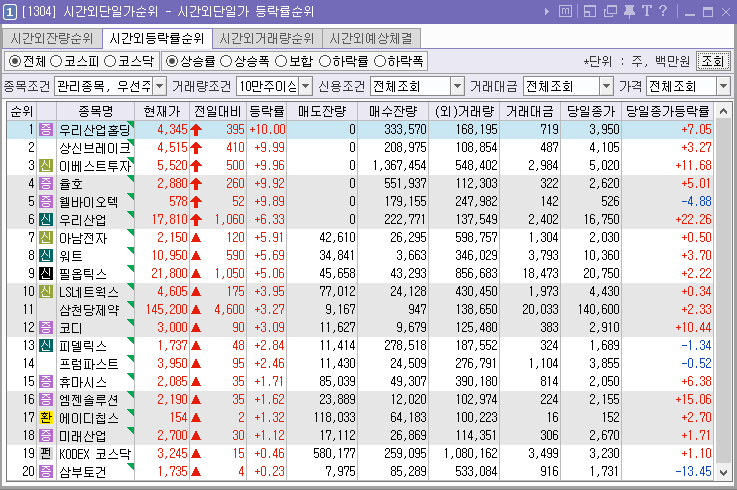Click the 신 badge on 우리산업 row

tap(46, 220)
